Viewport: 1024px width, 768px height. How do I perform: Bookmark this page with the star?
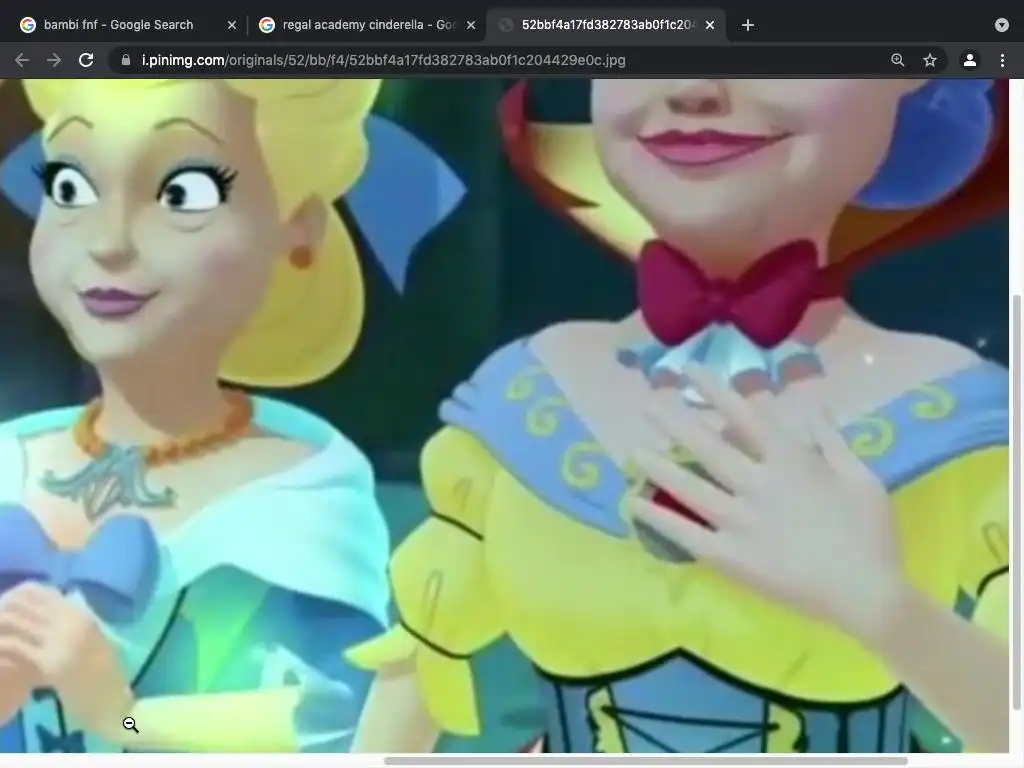coord(930,60)
